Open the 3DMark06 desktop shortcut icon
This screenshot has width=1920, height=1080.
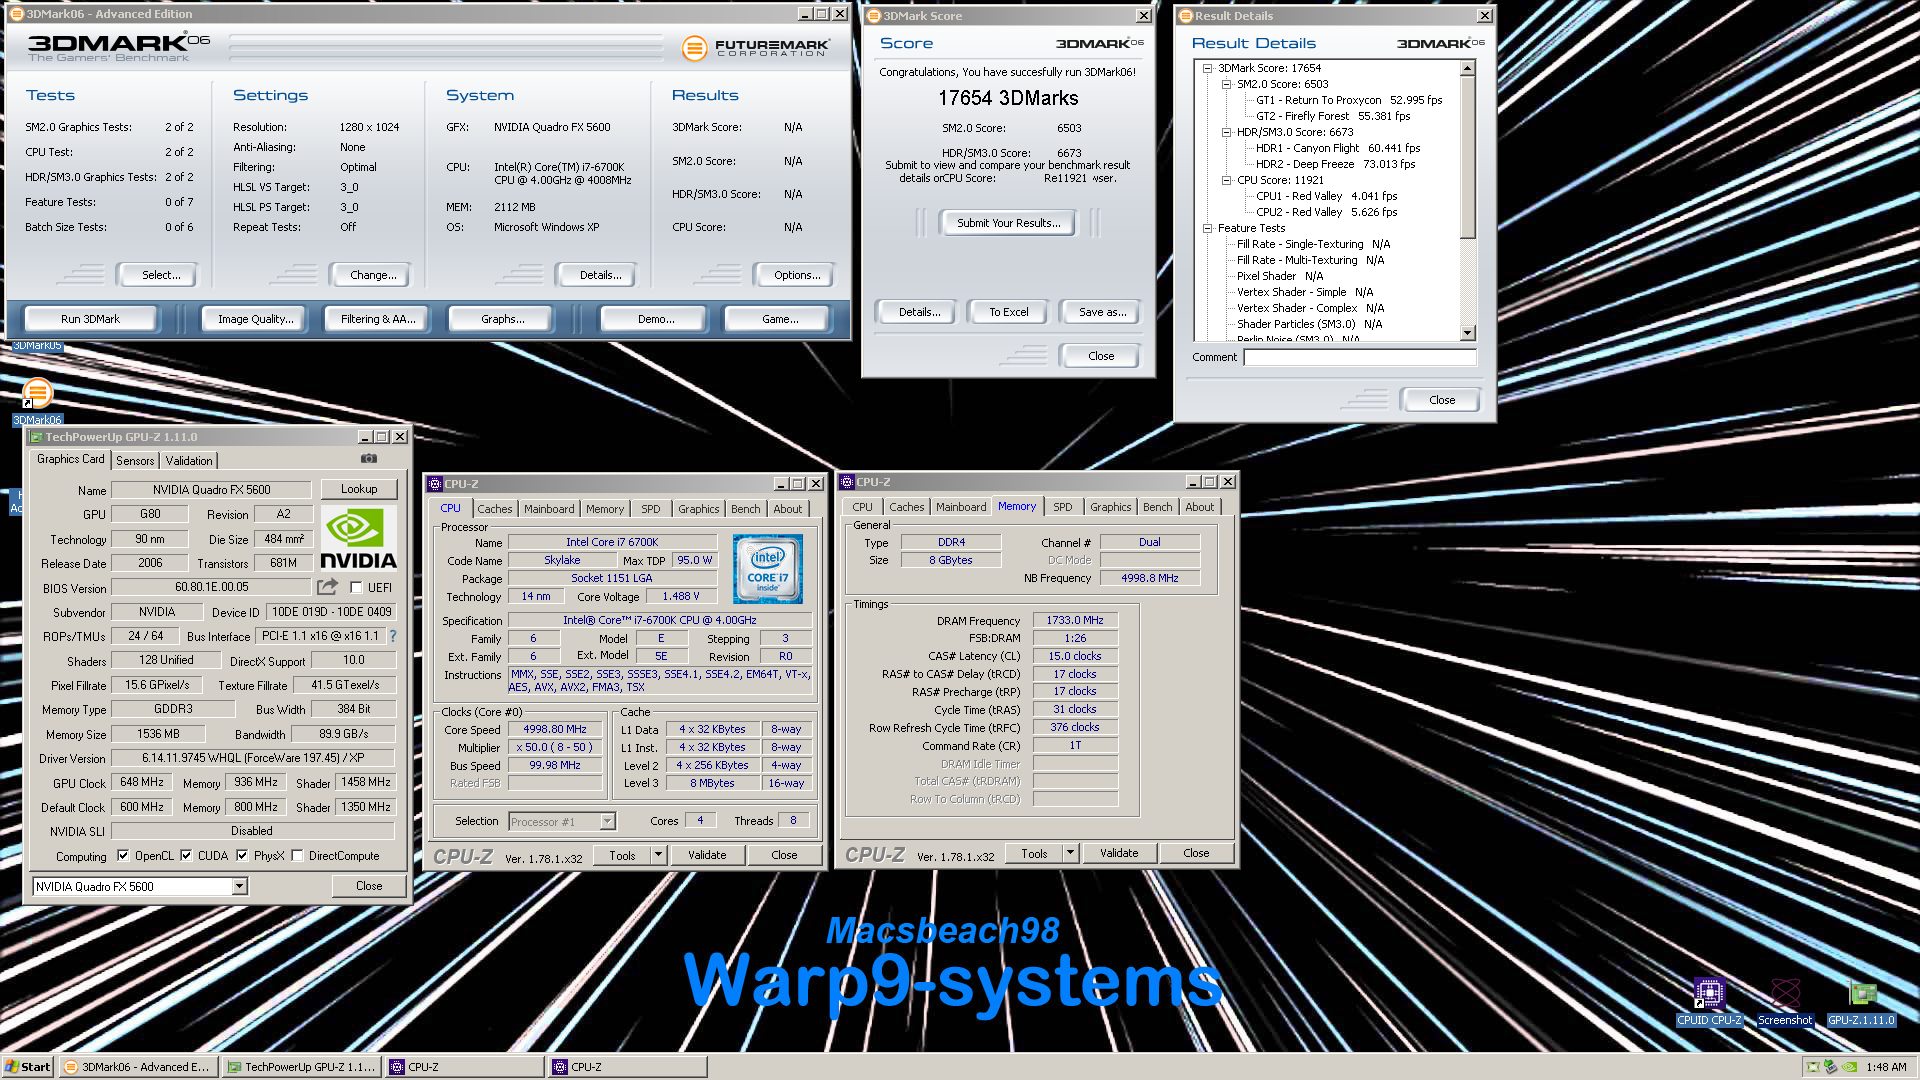pyautogui.click(x=38, y=393)
